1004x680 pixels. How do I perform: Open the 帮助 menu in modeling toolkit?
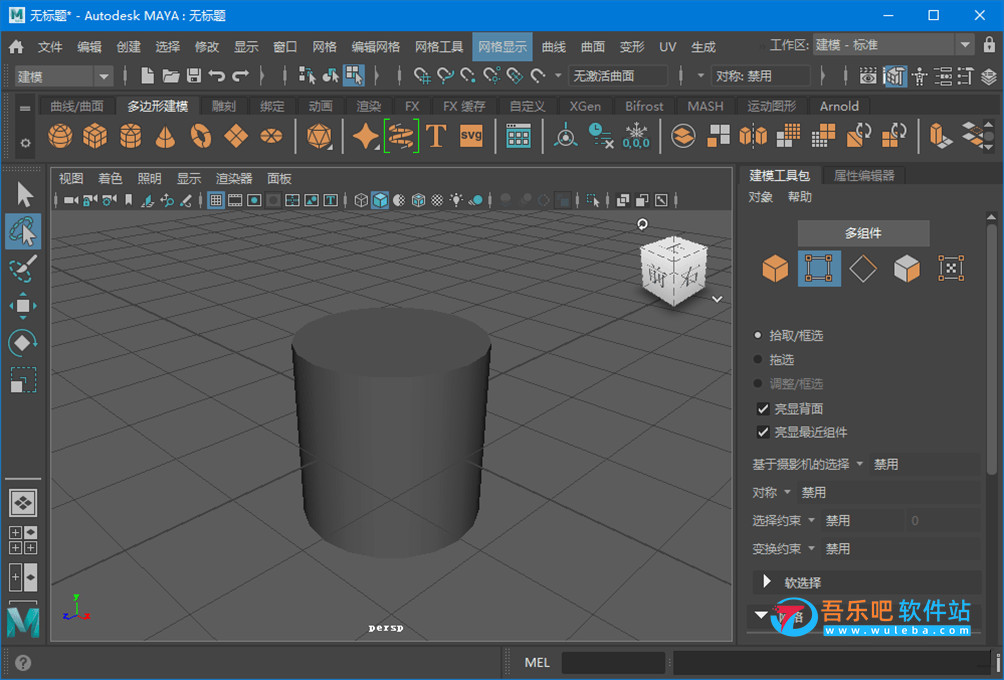point(799,197)
